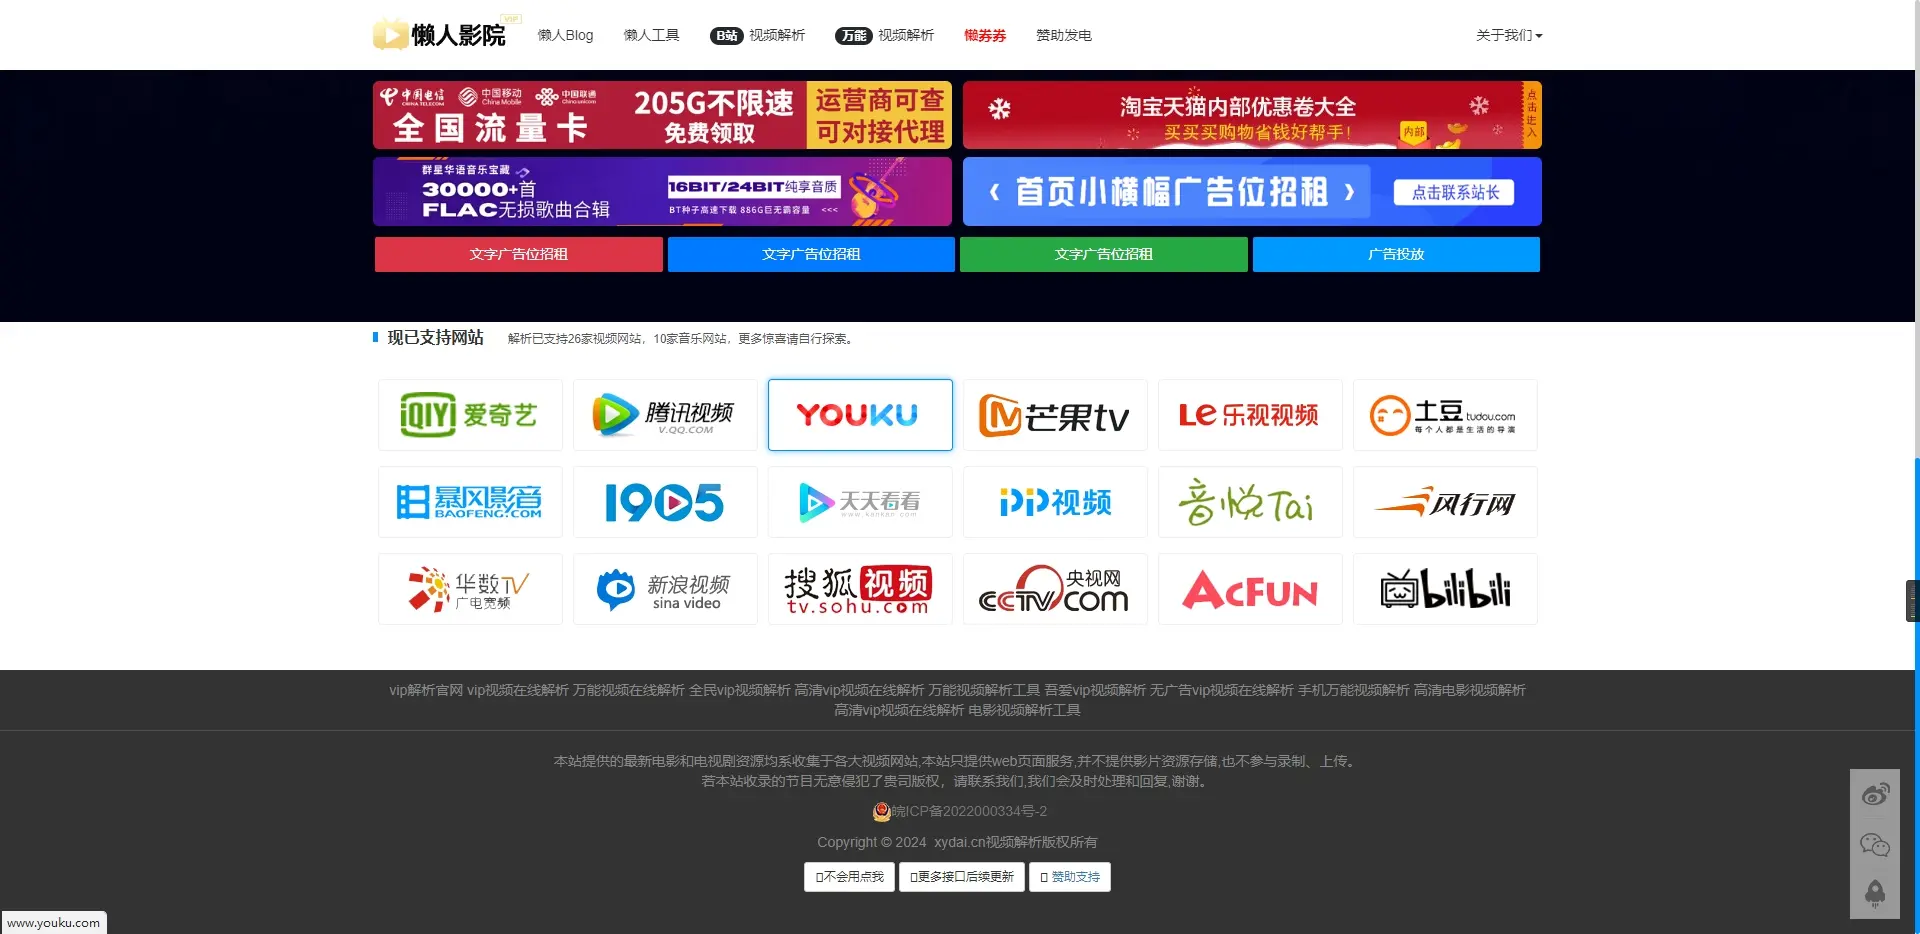This screenshot has width=1920, height=934.
Task: Open the 华数TV logo tile
Action: coord(470,589)
